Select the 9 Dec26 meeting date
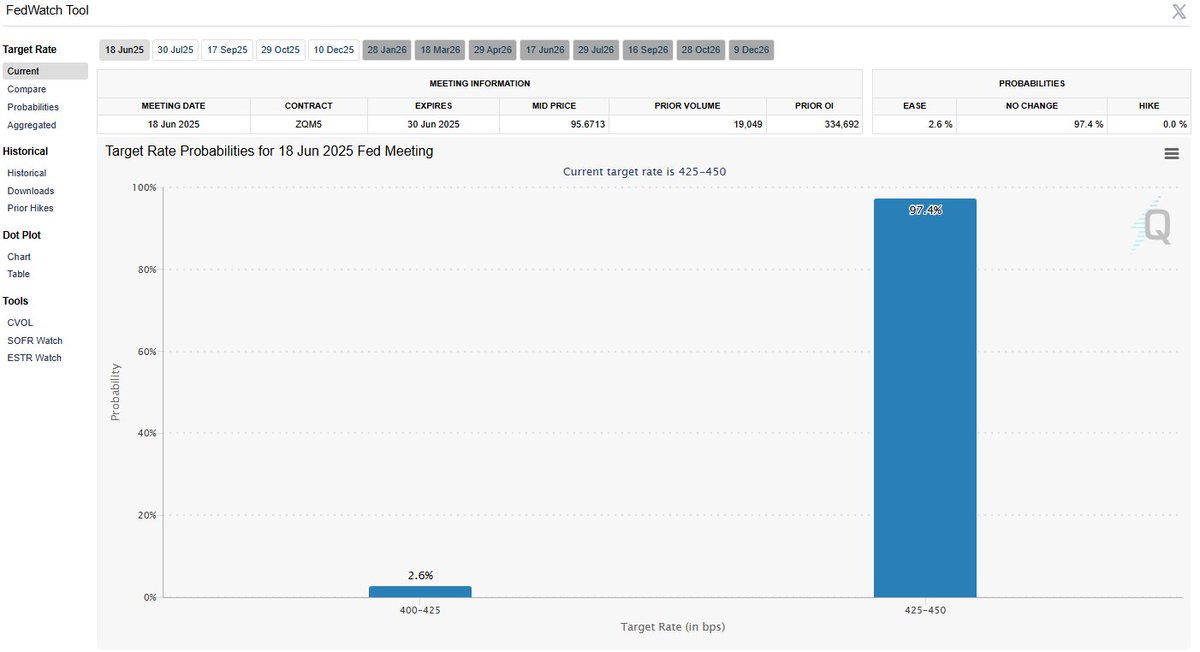1200x652 pixels. tap(751, 49)
